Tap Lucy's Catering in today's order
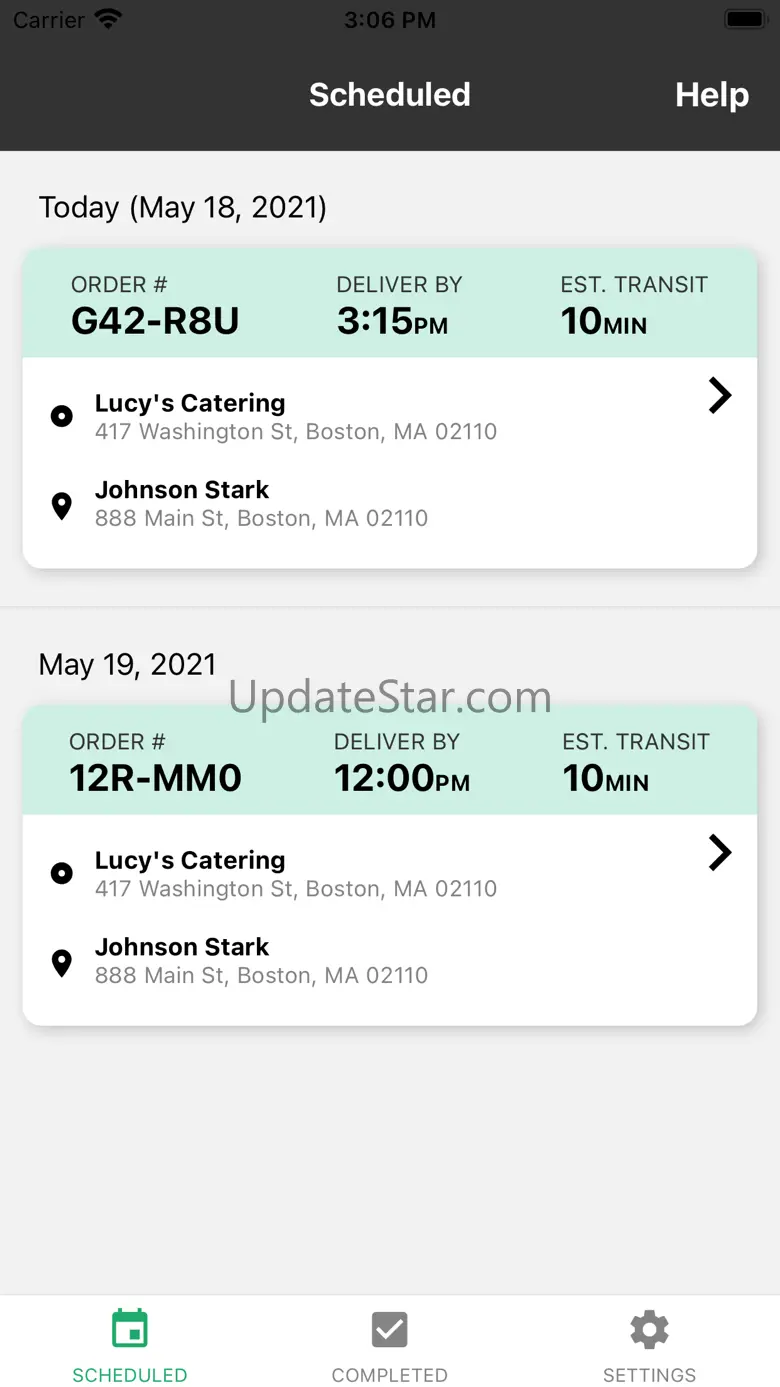 coord(190,403)
